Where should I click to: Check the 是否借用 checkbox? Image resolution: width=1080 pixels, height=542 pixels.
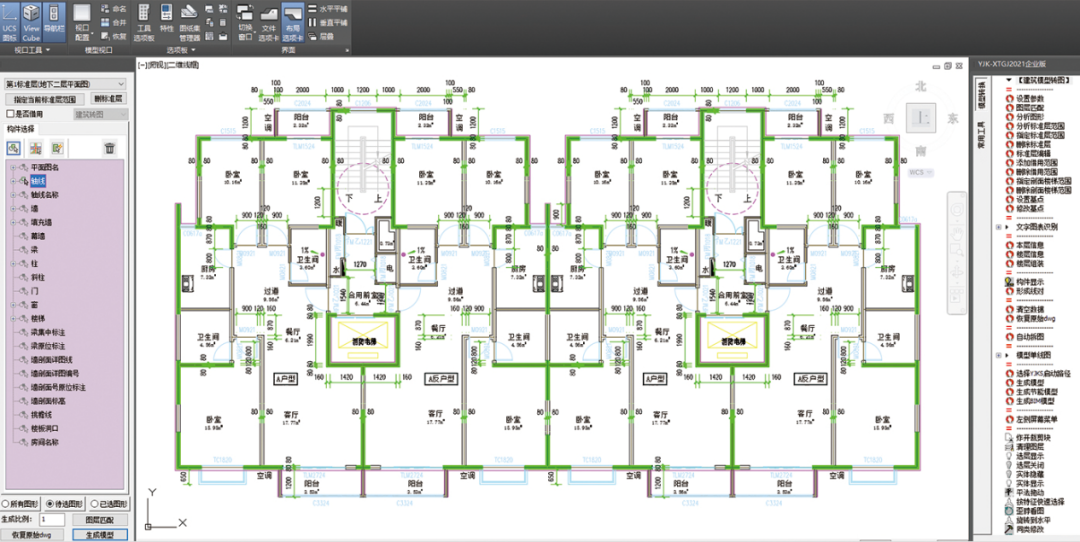(10, 114)
